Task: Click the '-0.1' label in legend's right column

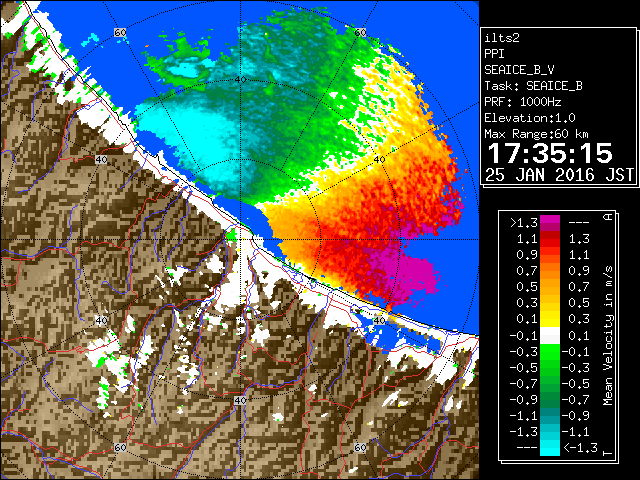Action: click(576, 351)
